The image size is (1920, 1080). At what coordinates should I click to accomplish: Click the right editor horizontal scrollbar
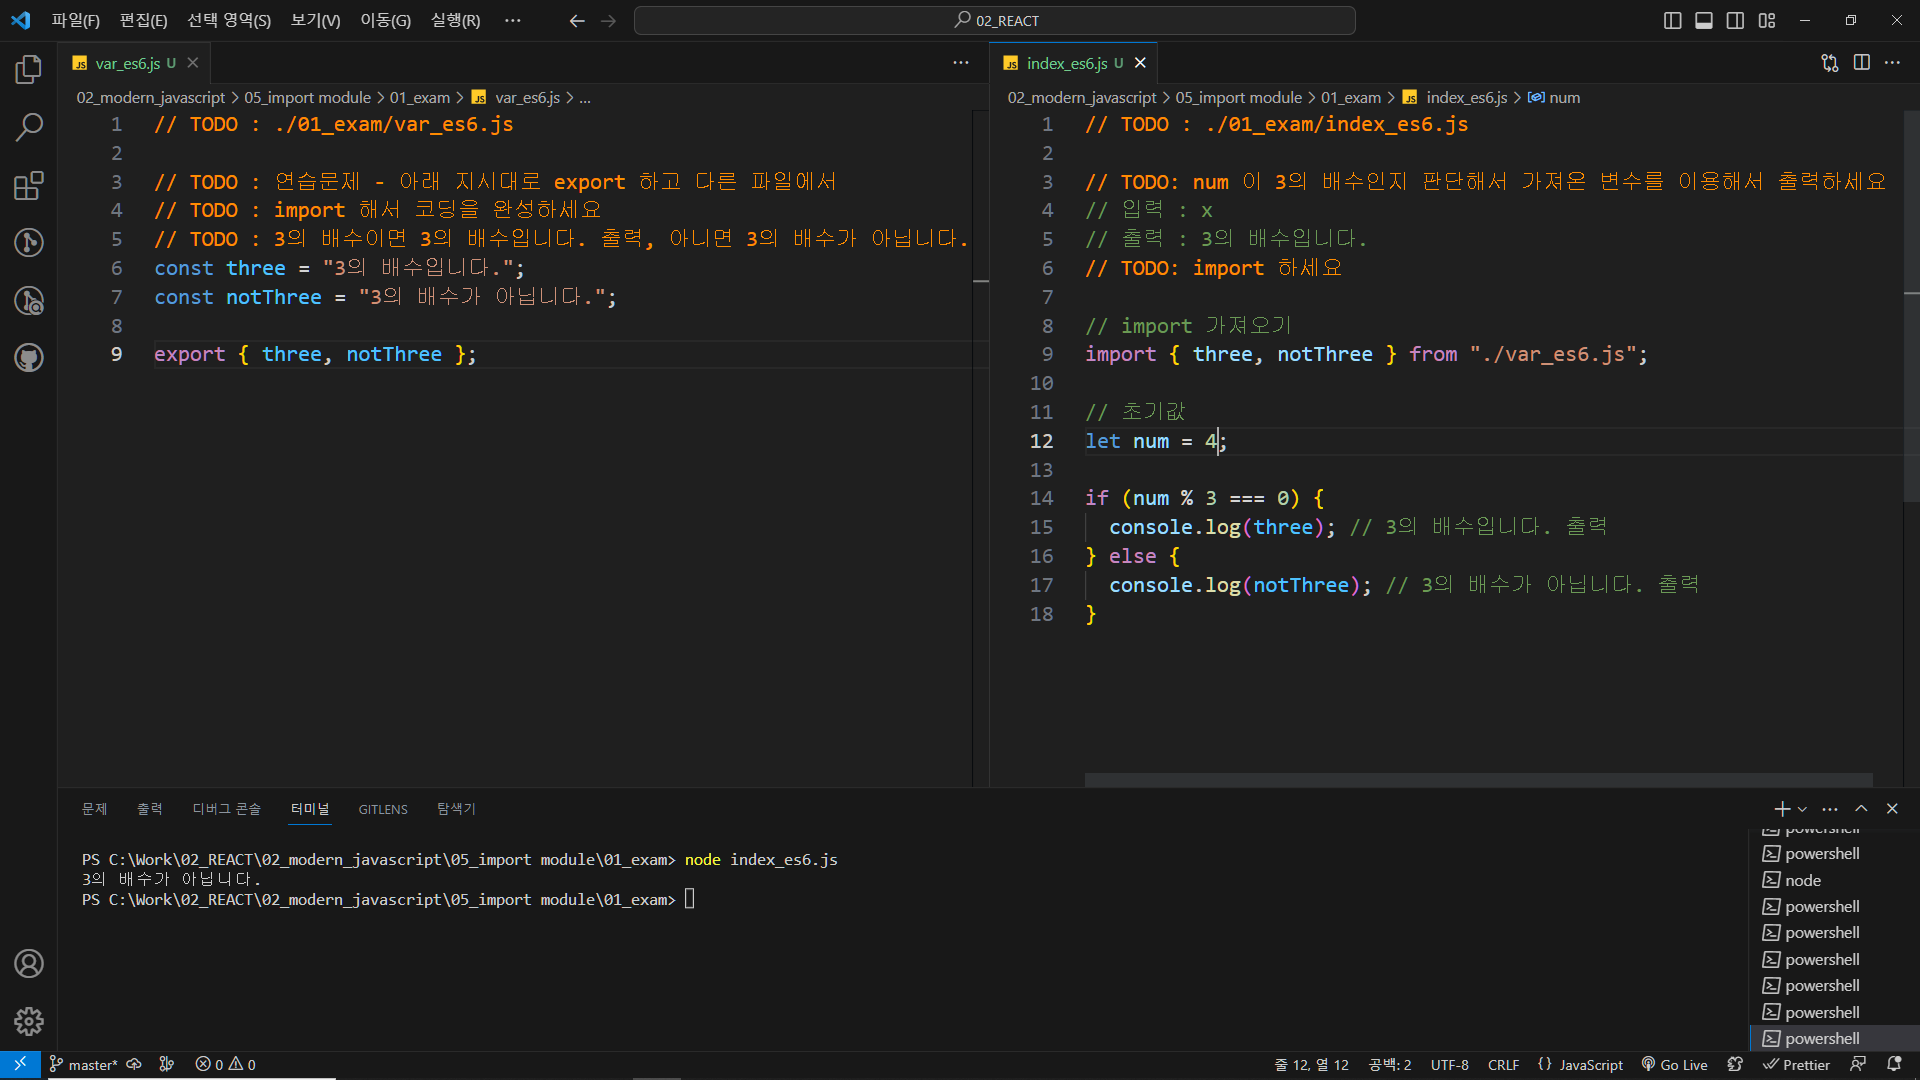(1478, 779)
